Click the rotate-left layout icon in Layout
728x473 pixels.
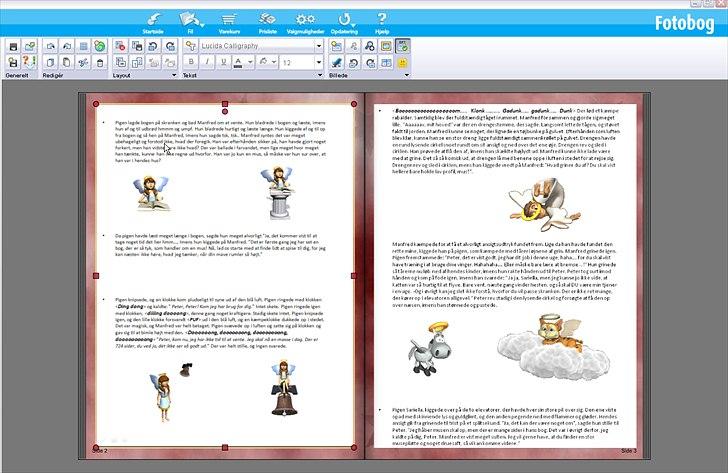click(x=153, y=46)
